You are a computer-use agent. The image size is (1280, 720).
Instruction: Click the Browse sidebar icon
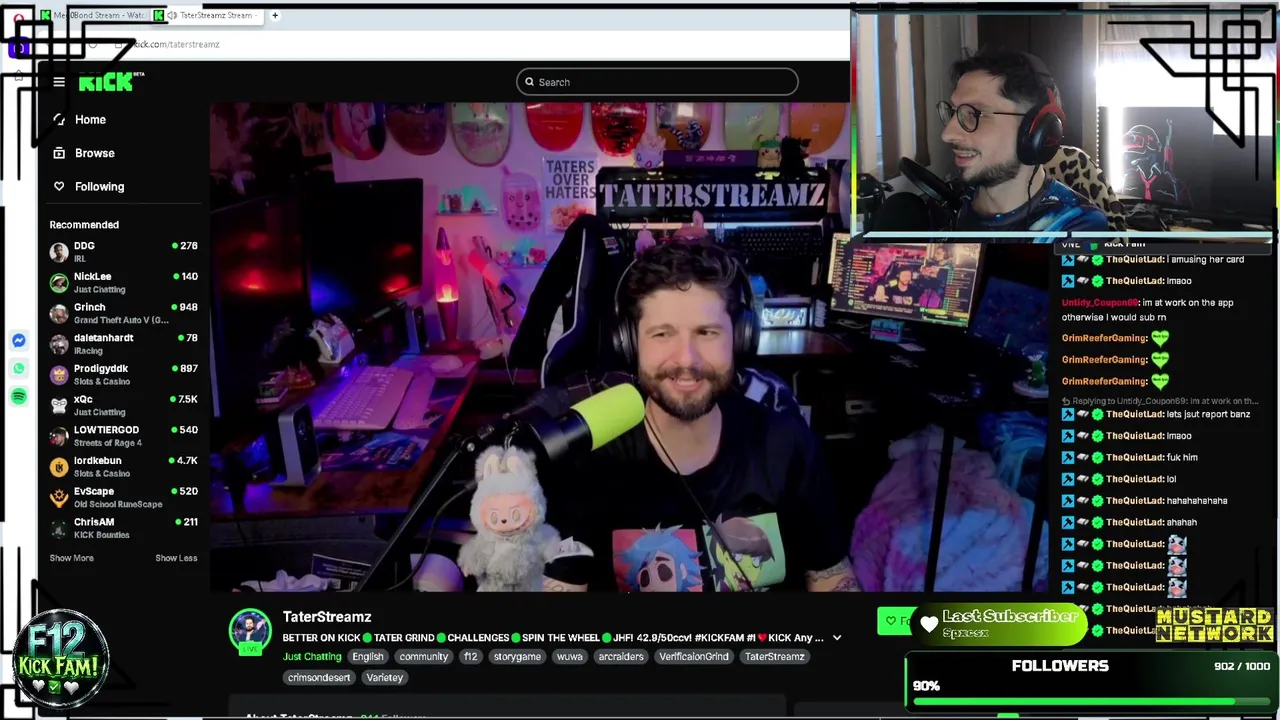coord(59,153)
